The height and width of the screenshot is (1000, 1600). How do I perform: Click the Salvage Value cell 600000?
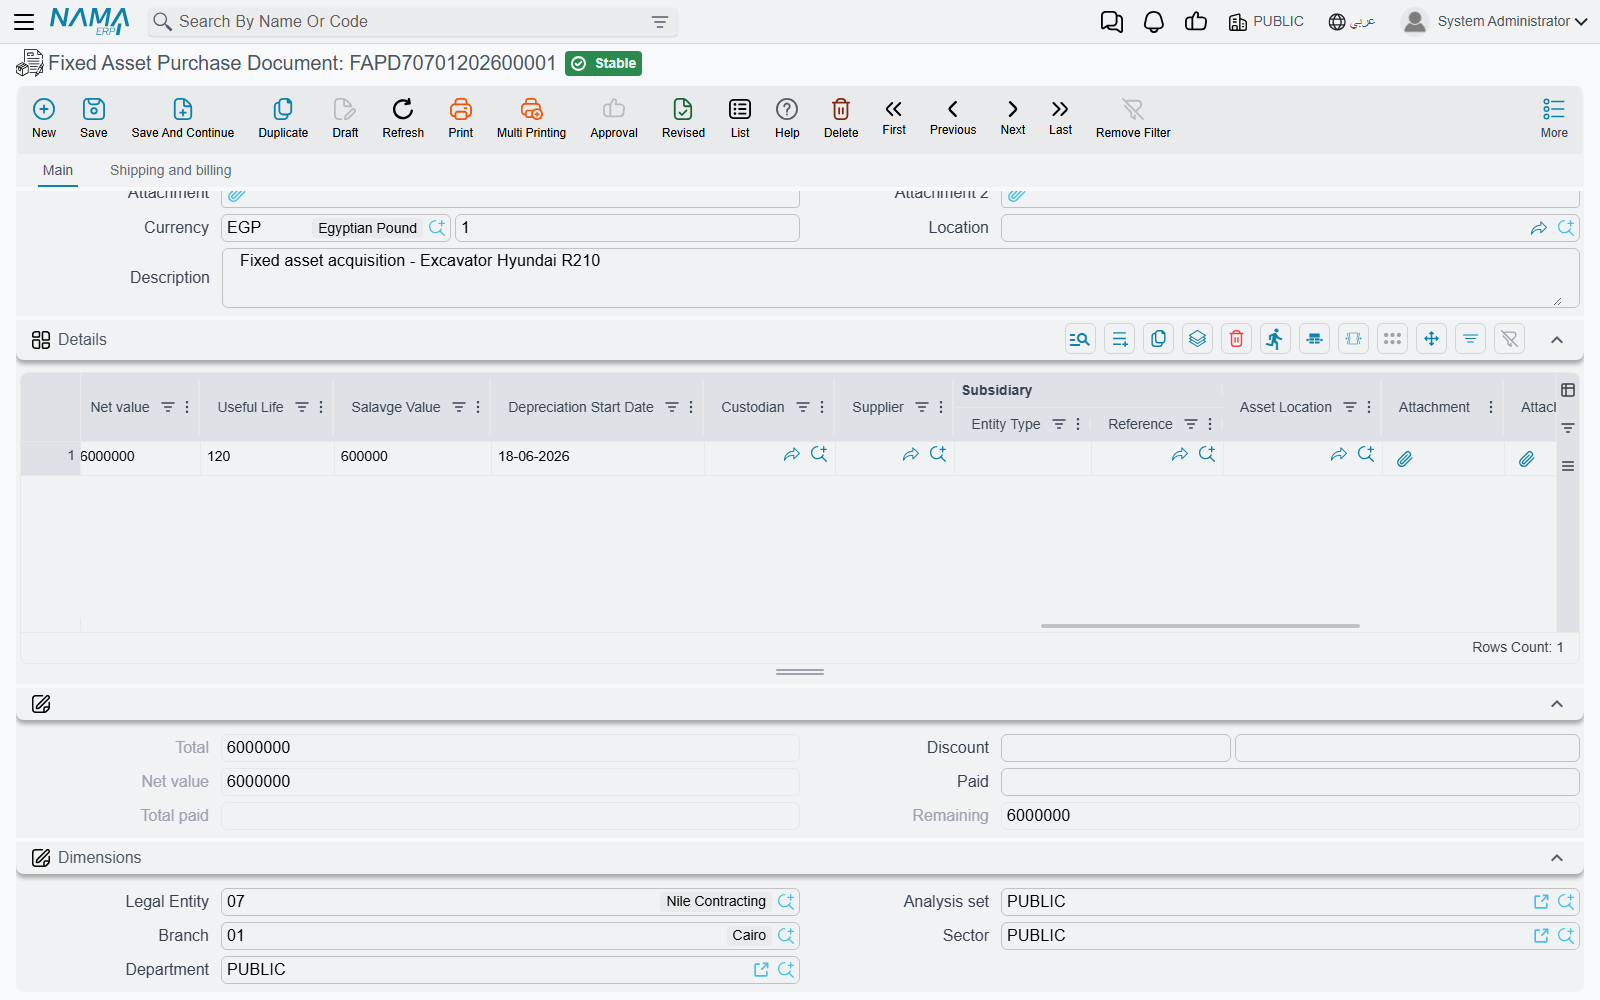click(x=412, y=456)
